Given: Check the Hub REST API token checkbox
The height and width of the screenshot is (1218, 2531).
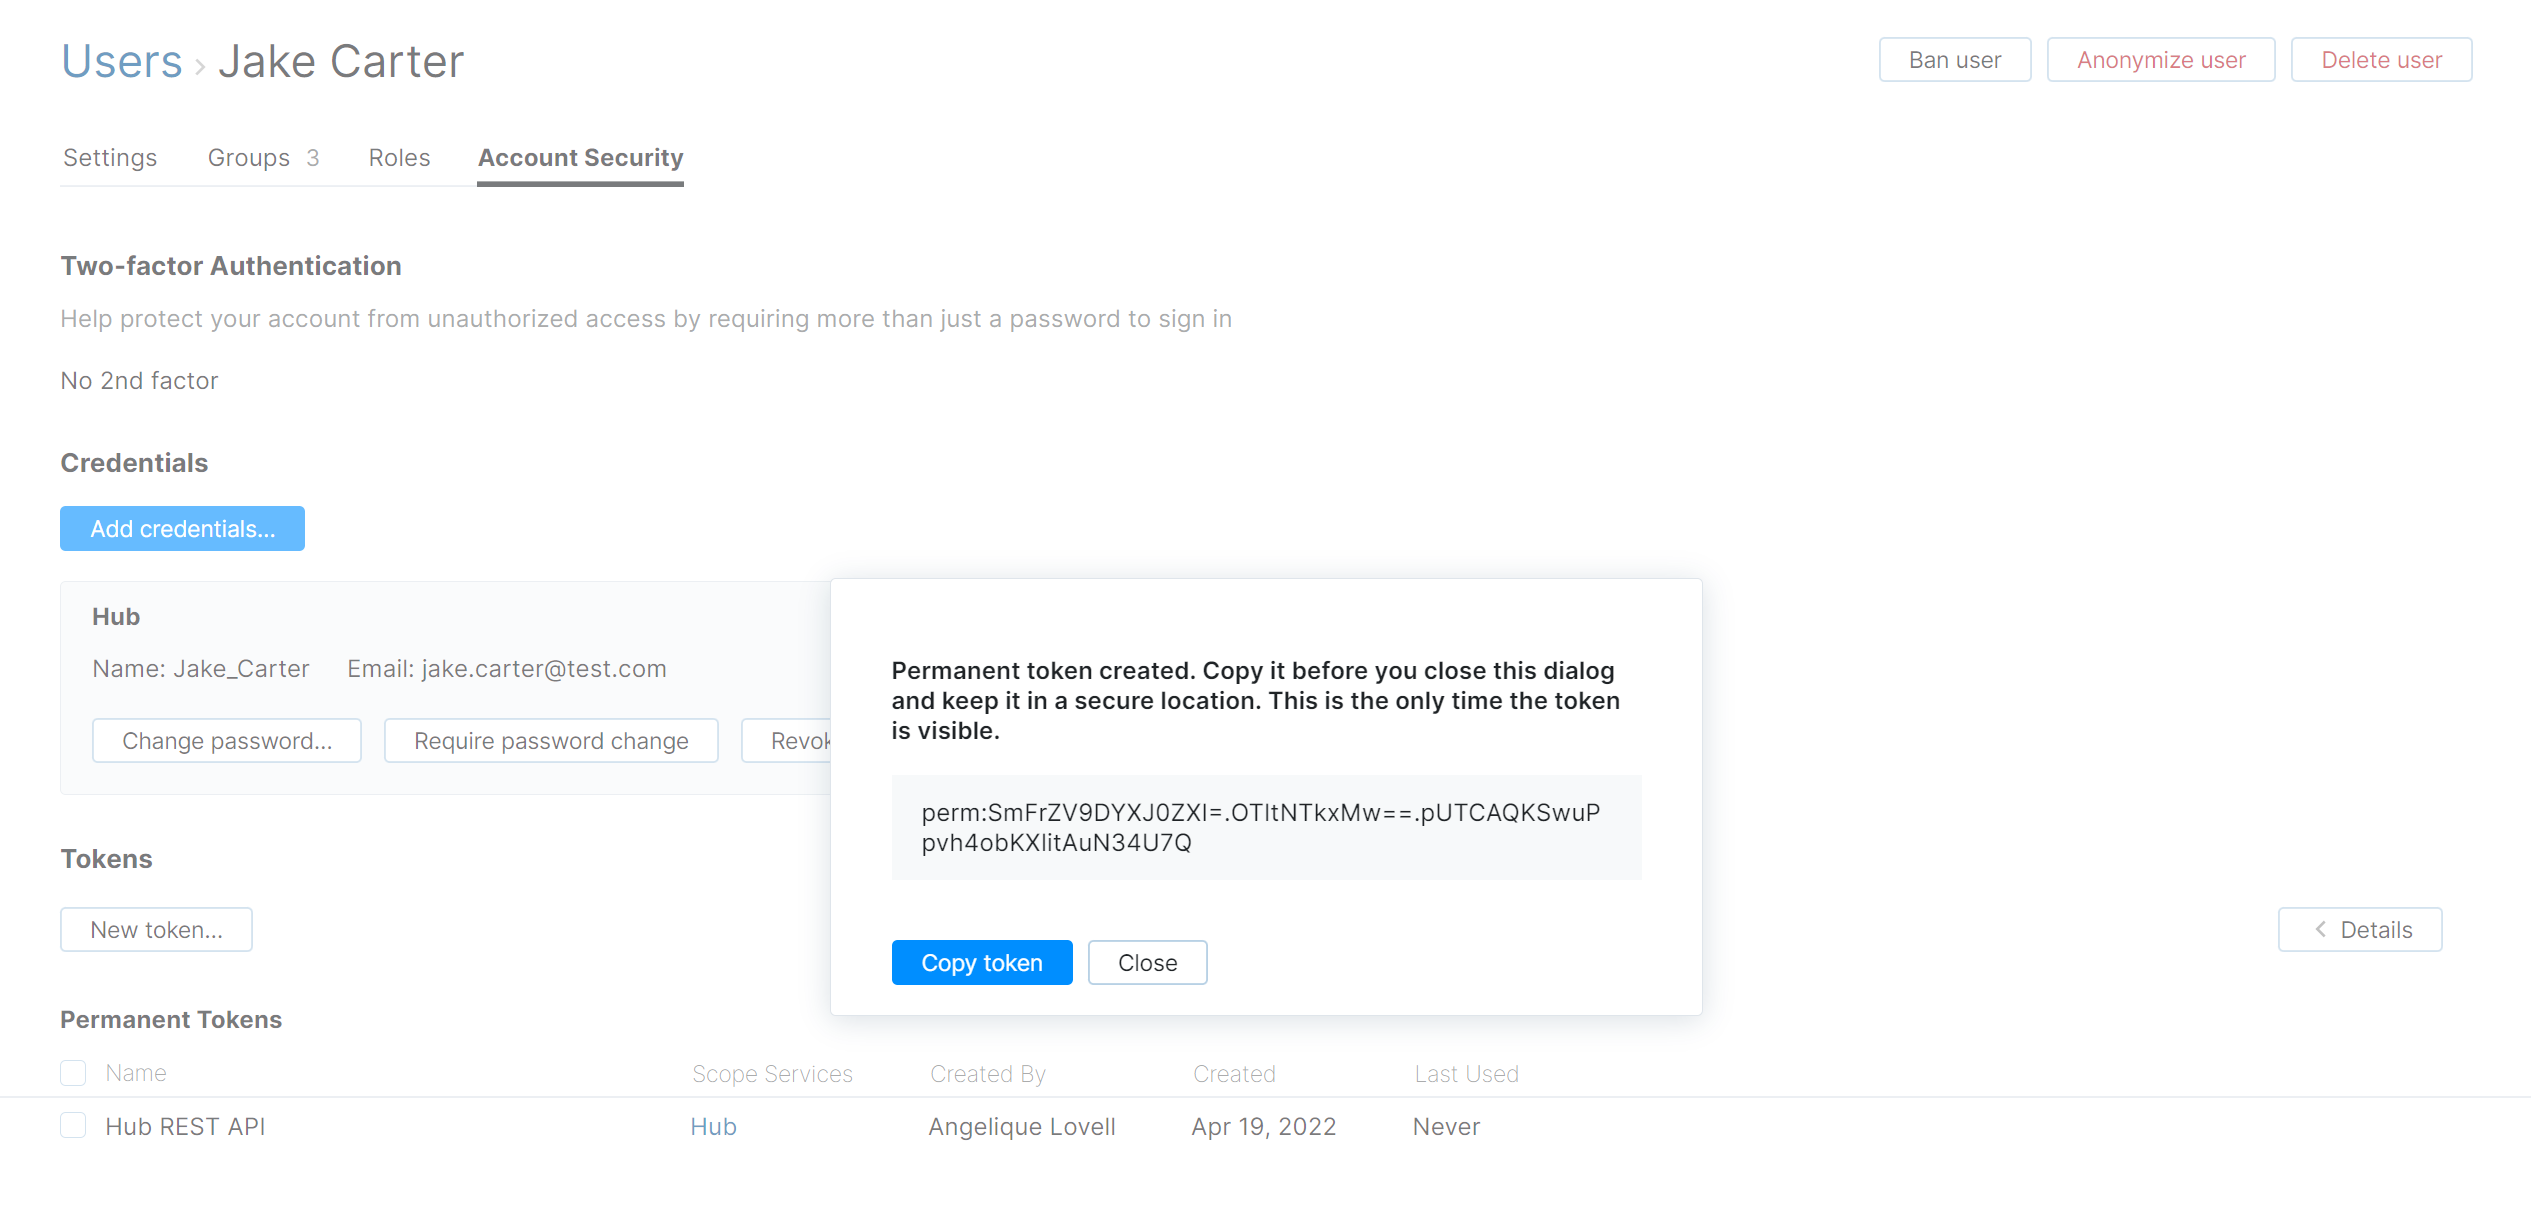Looking at the screenshot, I should click(73, 1125).
